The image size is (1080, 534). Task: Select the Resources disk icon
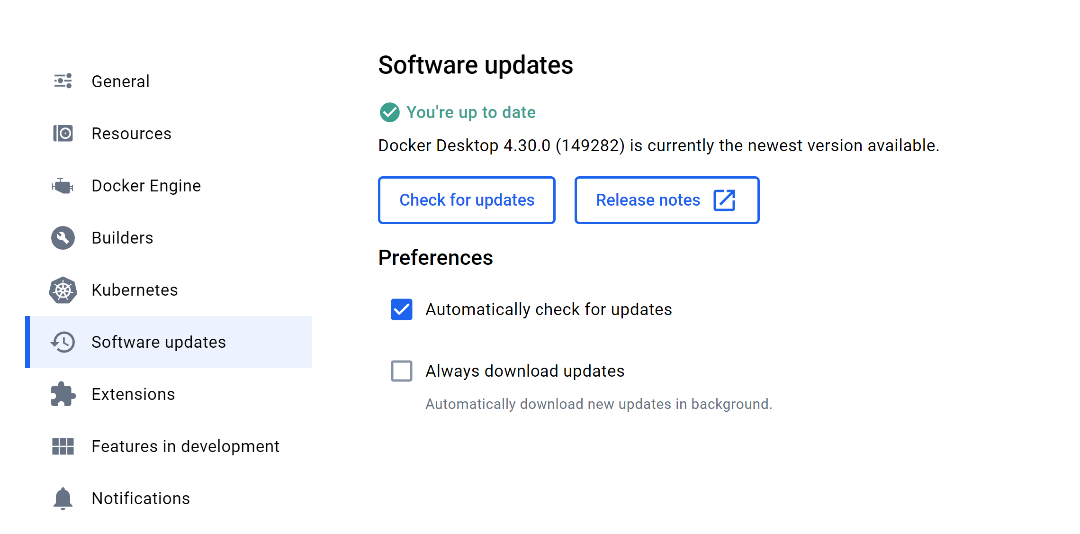click(x=63, y=134)
